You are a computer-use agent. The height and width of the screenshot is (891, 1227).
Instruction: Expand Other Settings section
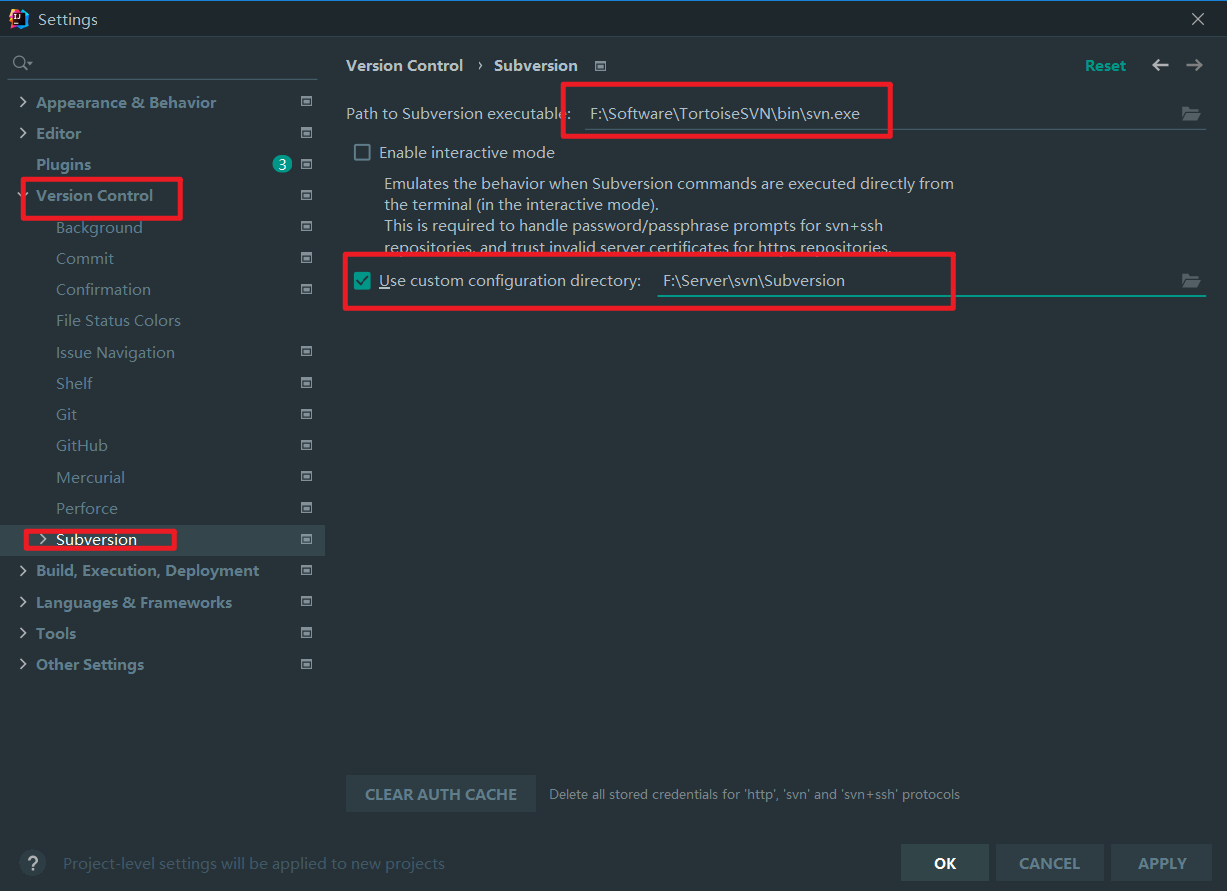(23, 664)
